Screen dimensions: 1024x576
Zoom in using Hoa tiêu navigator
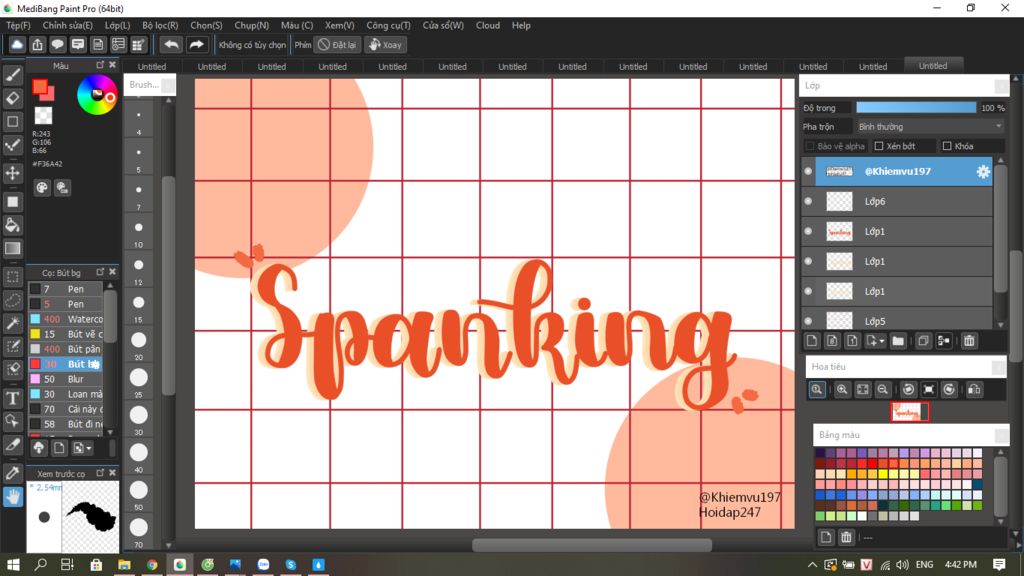click(x=842, y=390)
